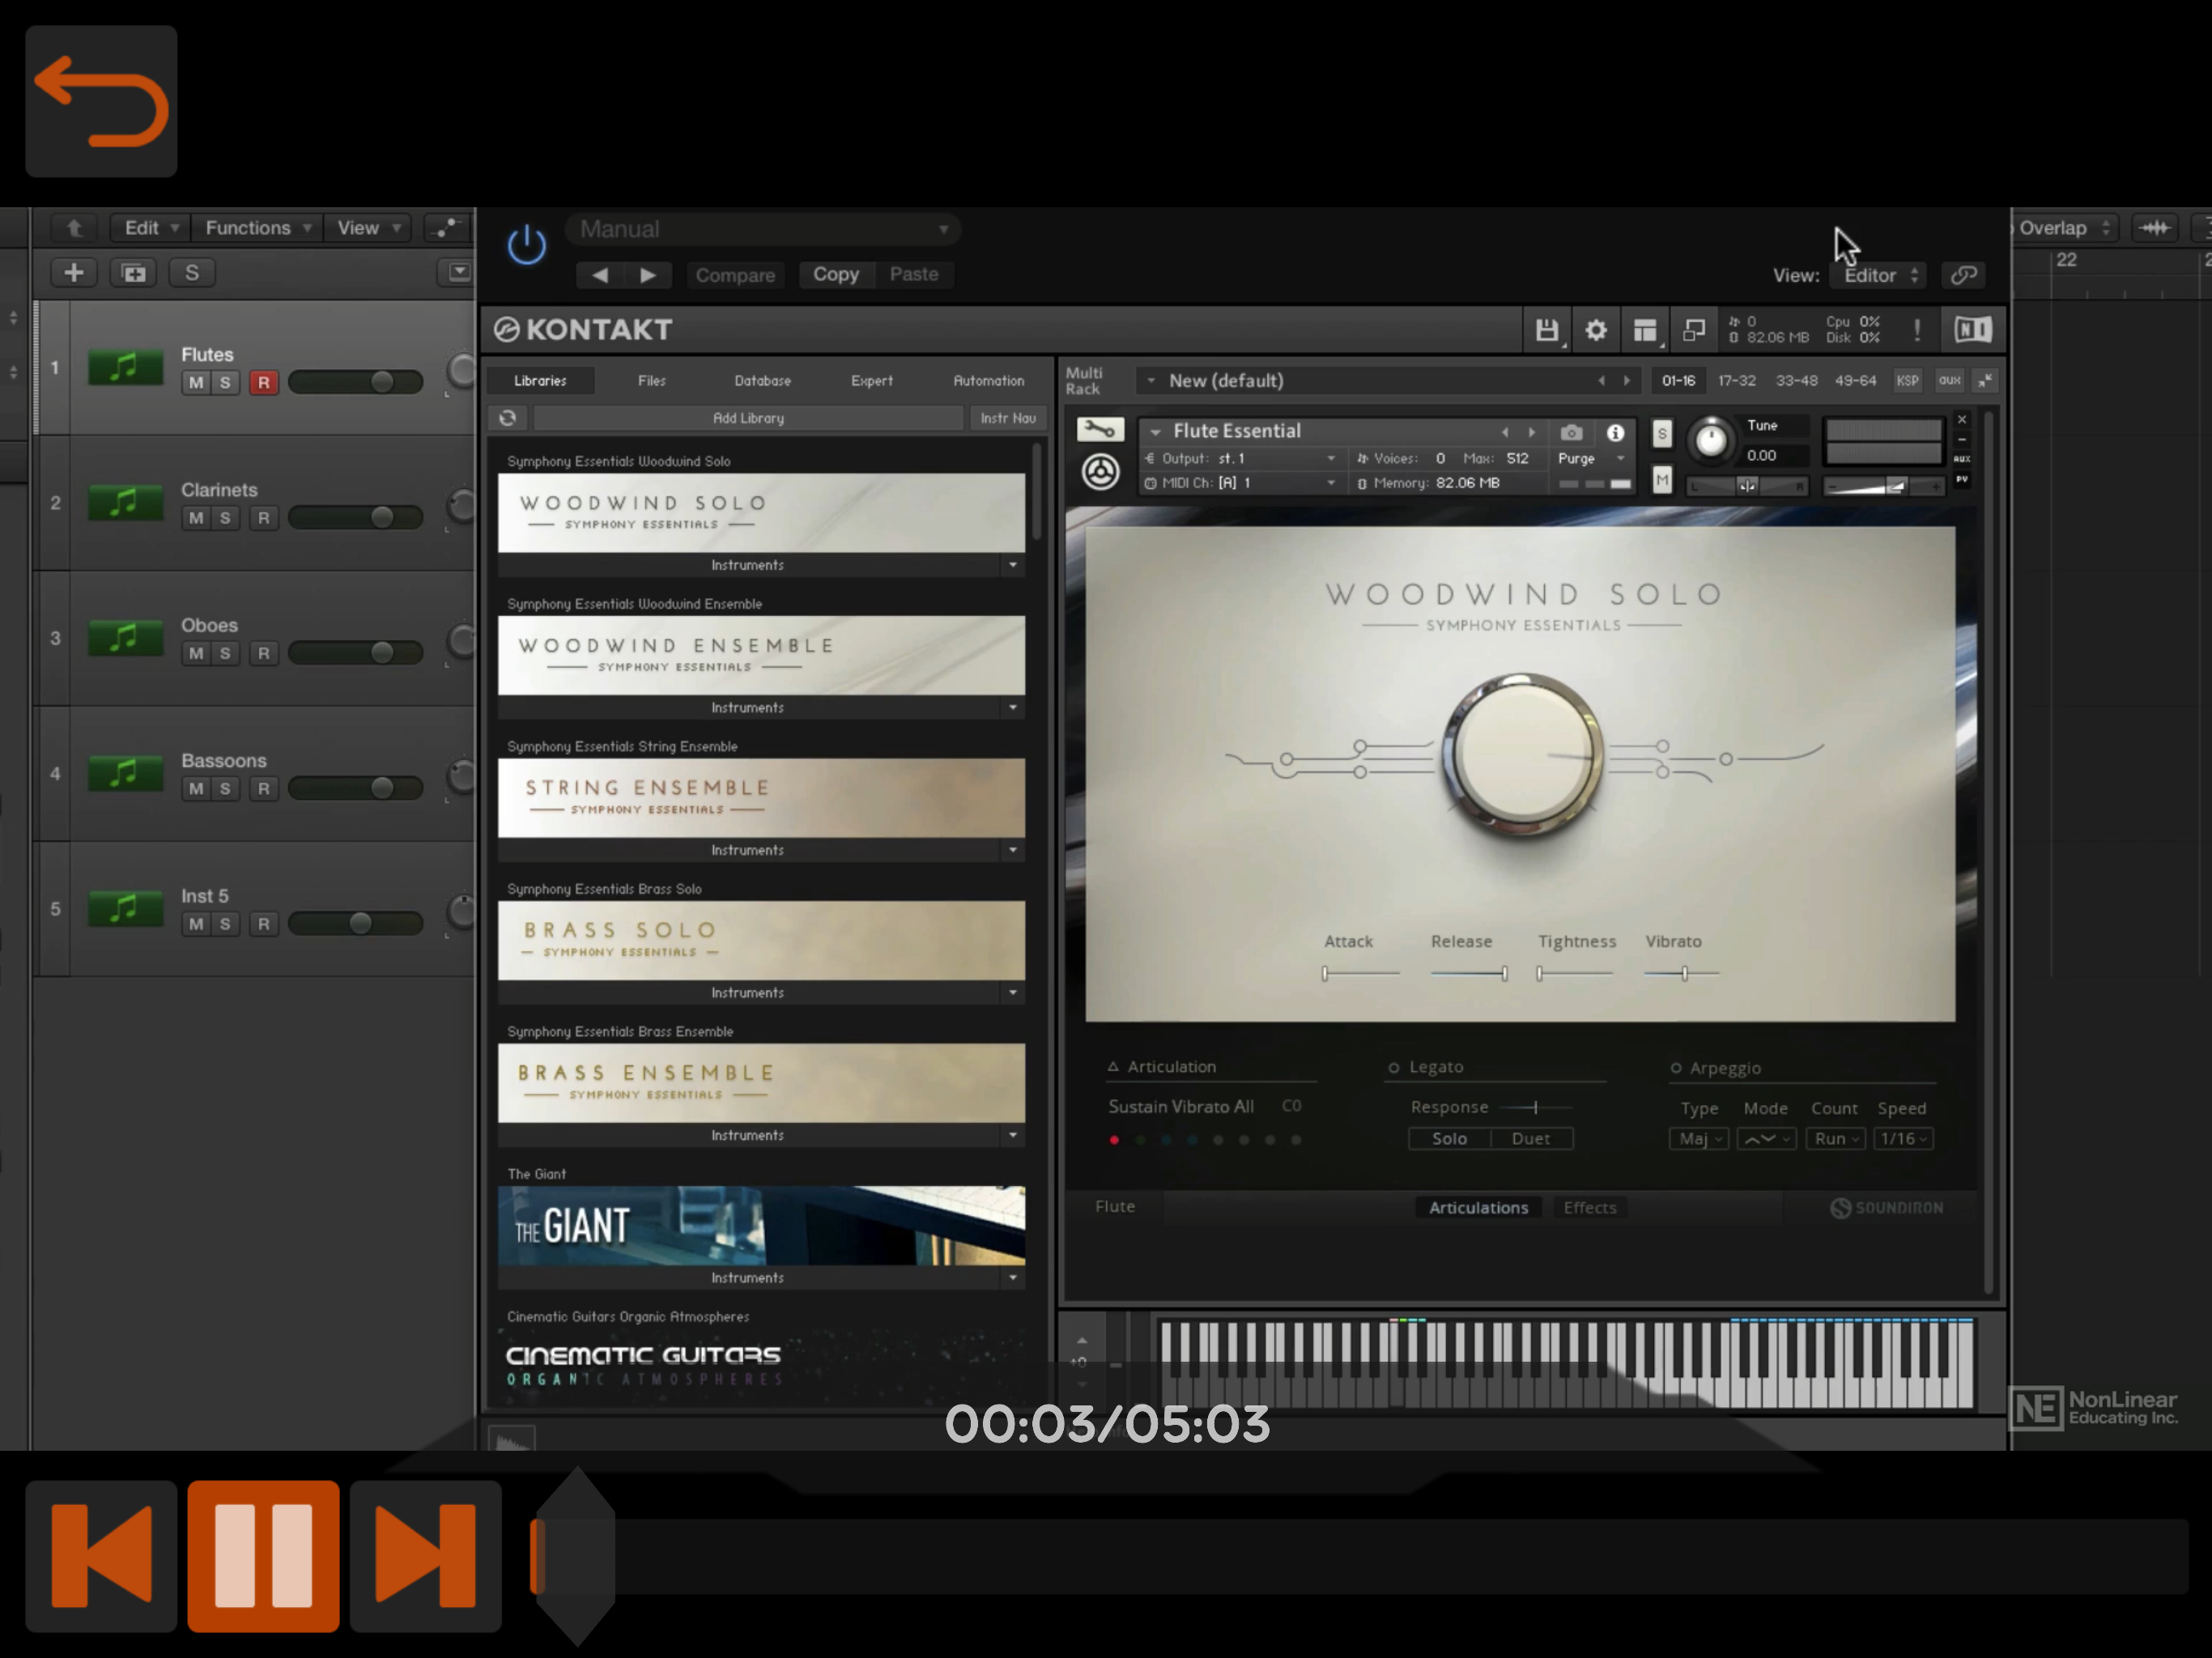Click the orange back arrow icon
Image resolution: width=2212 pixels, height=1658 pixels.
(x=101, y=101)
